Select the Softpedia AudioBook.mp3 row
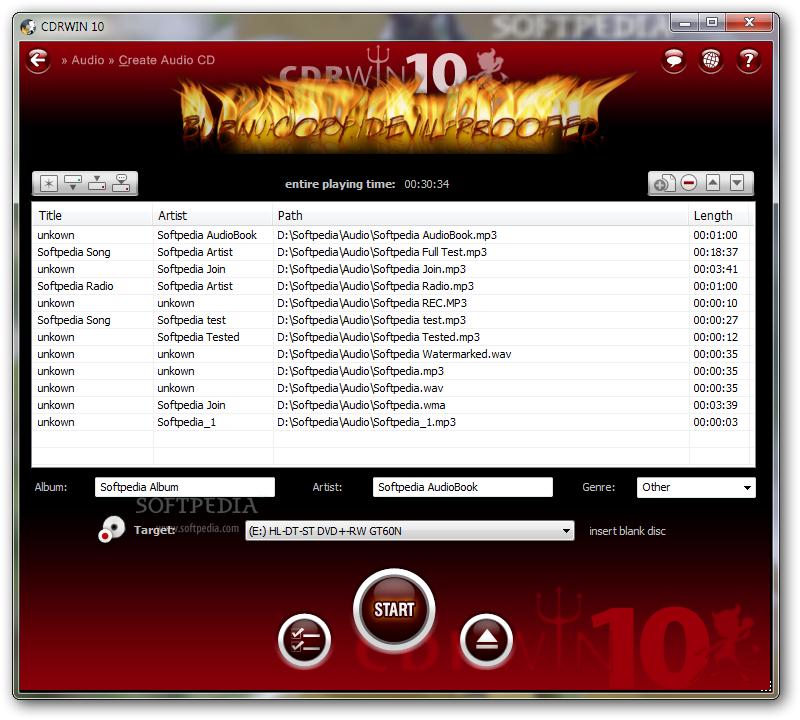800x720 pixels. [393, 235]
